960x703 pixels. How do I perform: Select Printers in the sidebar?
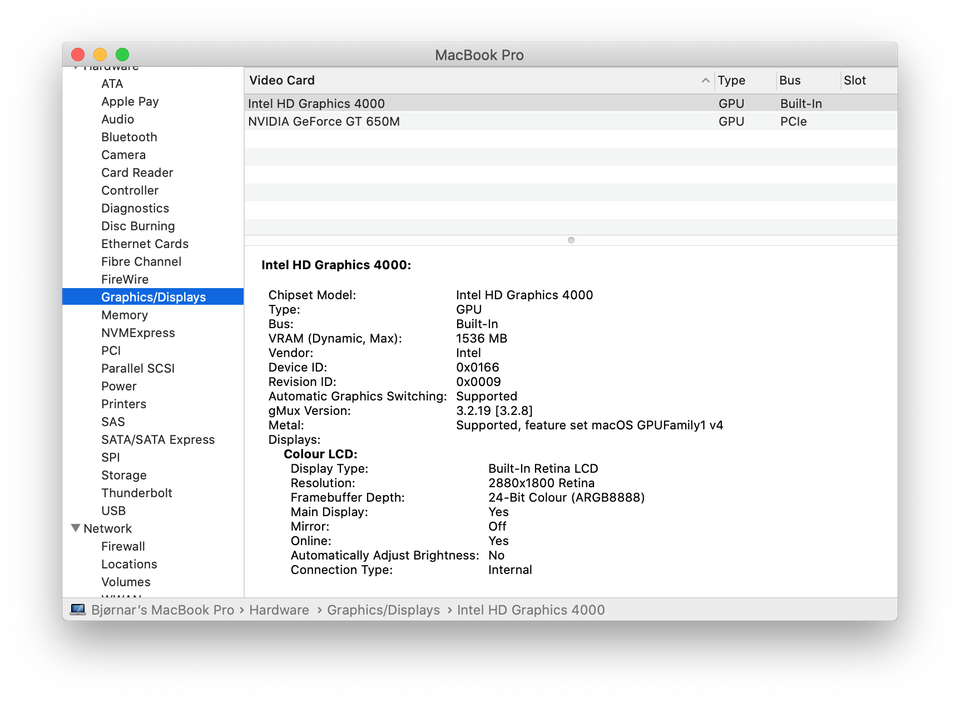click(x=124, y=403)
